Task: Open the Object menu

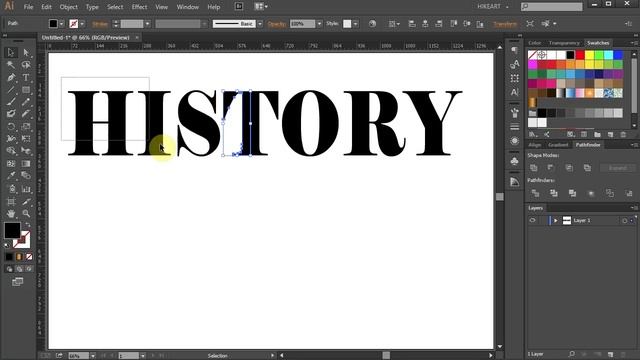Action: tap(69, 7)
